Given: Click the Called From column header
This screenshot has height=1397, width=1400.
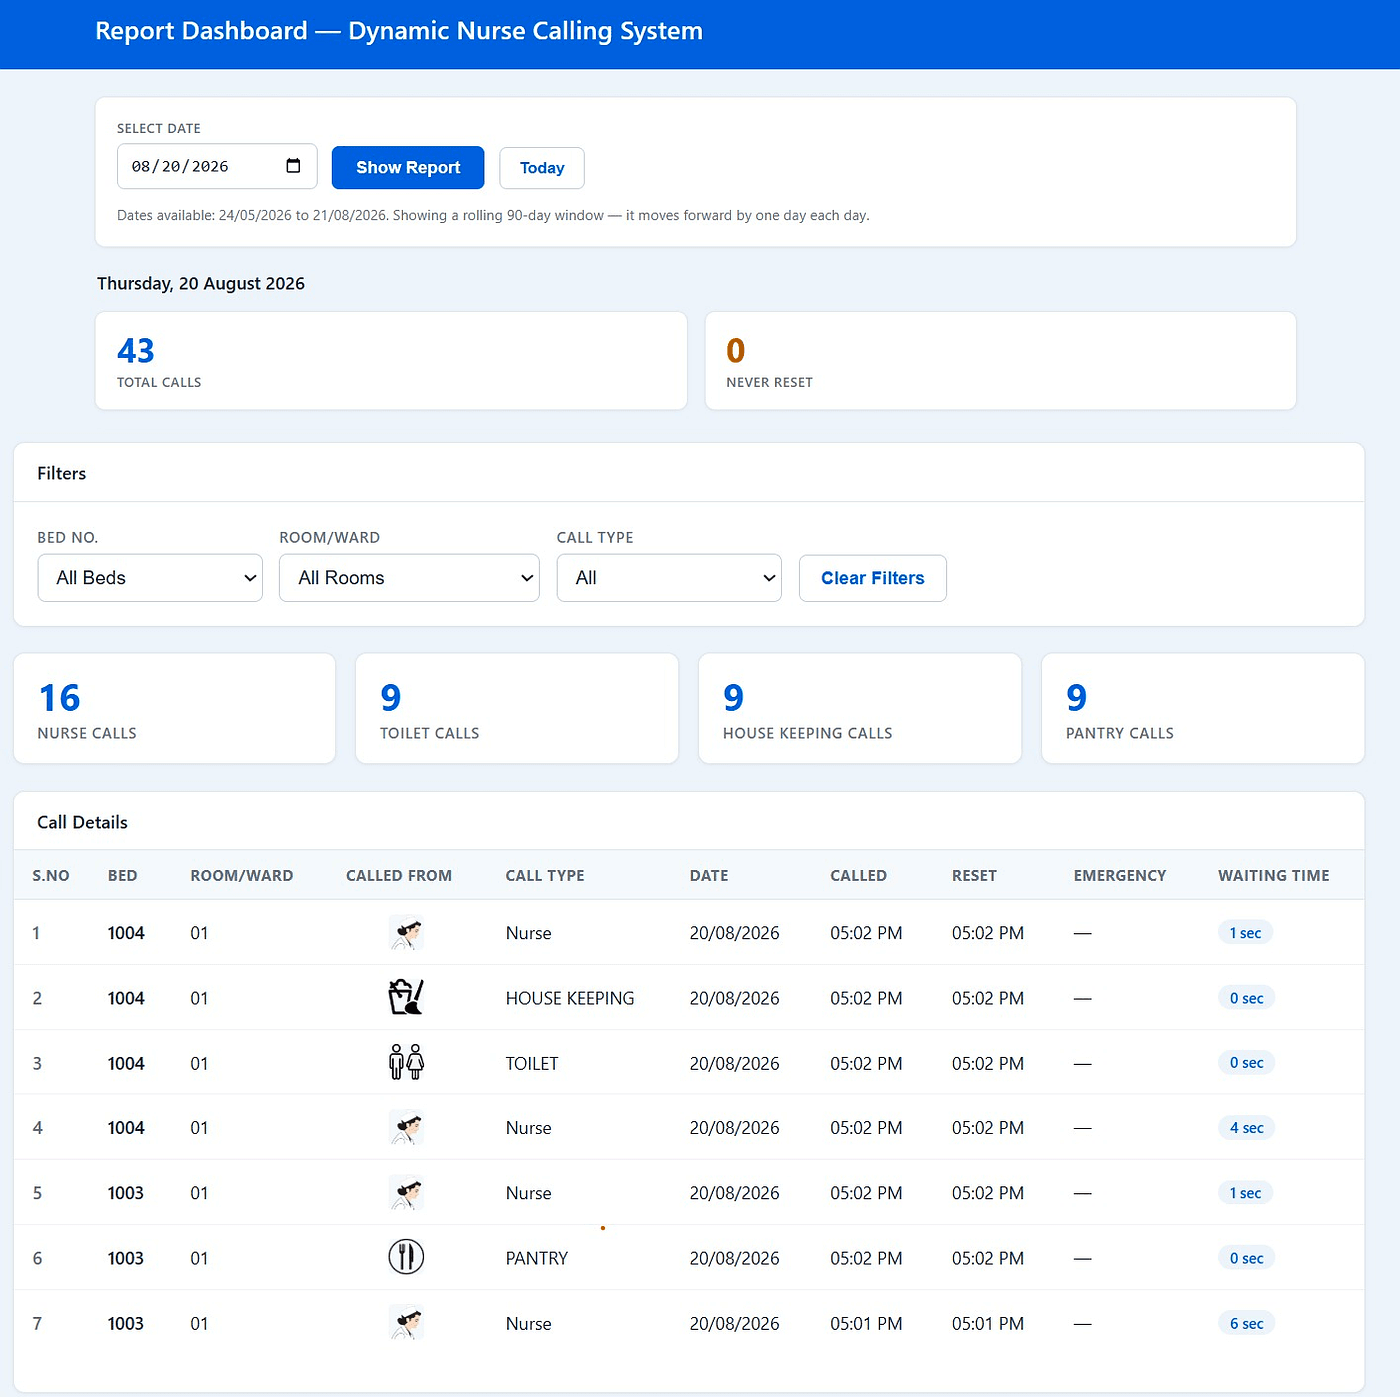Looking at the screenshot, I should [399, 876].
